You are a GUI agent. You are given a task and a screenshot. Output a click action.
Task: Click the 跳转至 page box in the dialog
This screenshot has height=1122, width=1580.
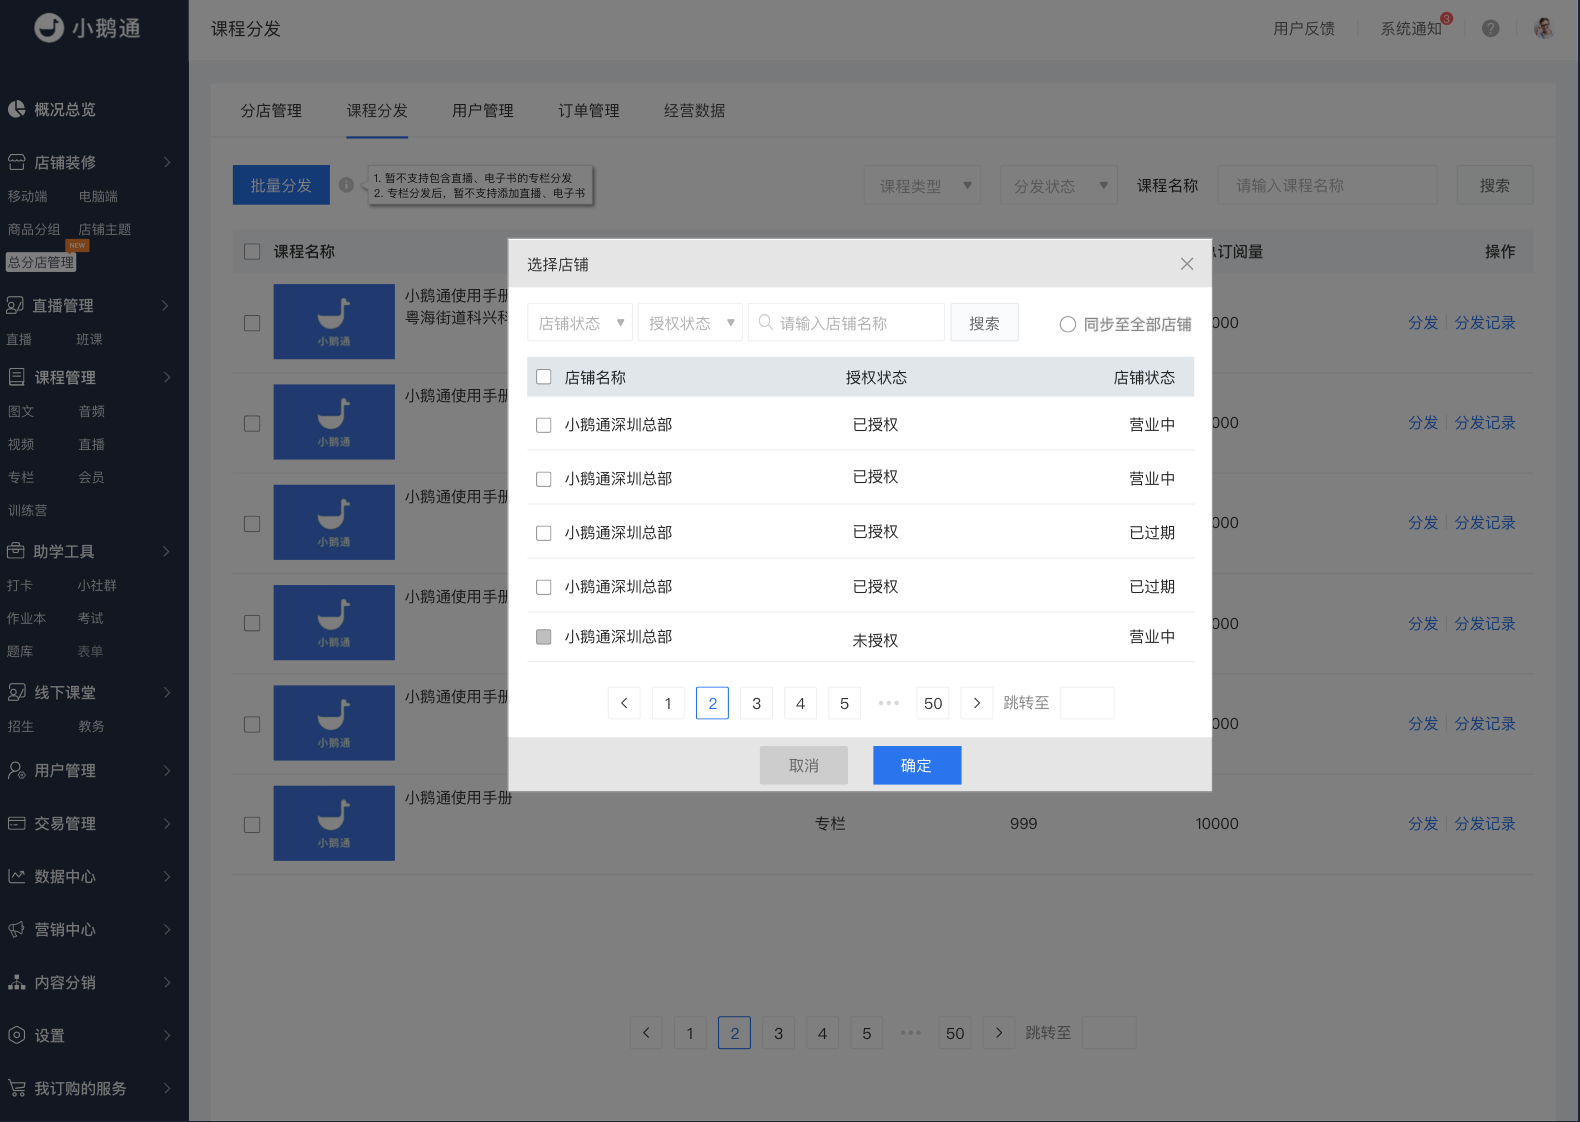click(x=1087, y=703)
